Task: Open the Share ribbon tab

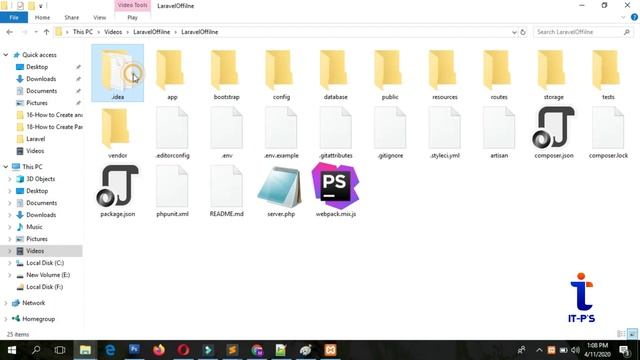Action: 71,18
